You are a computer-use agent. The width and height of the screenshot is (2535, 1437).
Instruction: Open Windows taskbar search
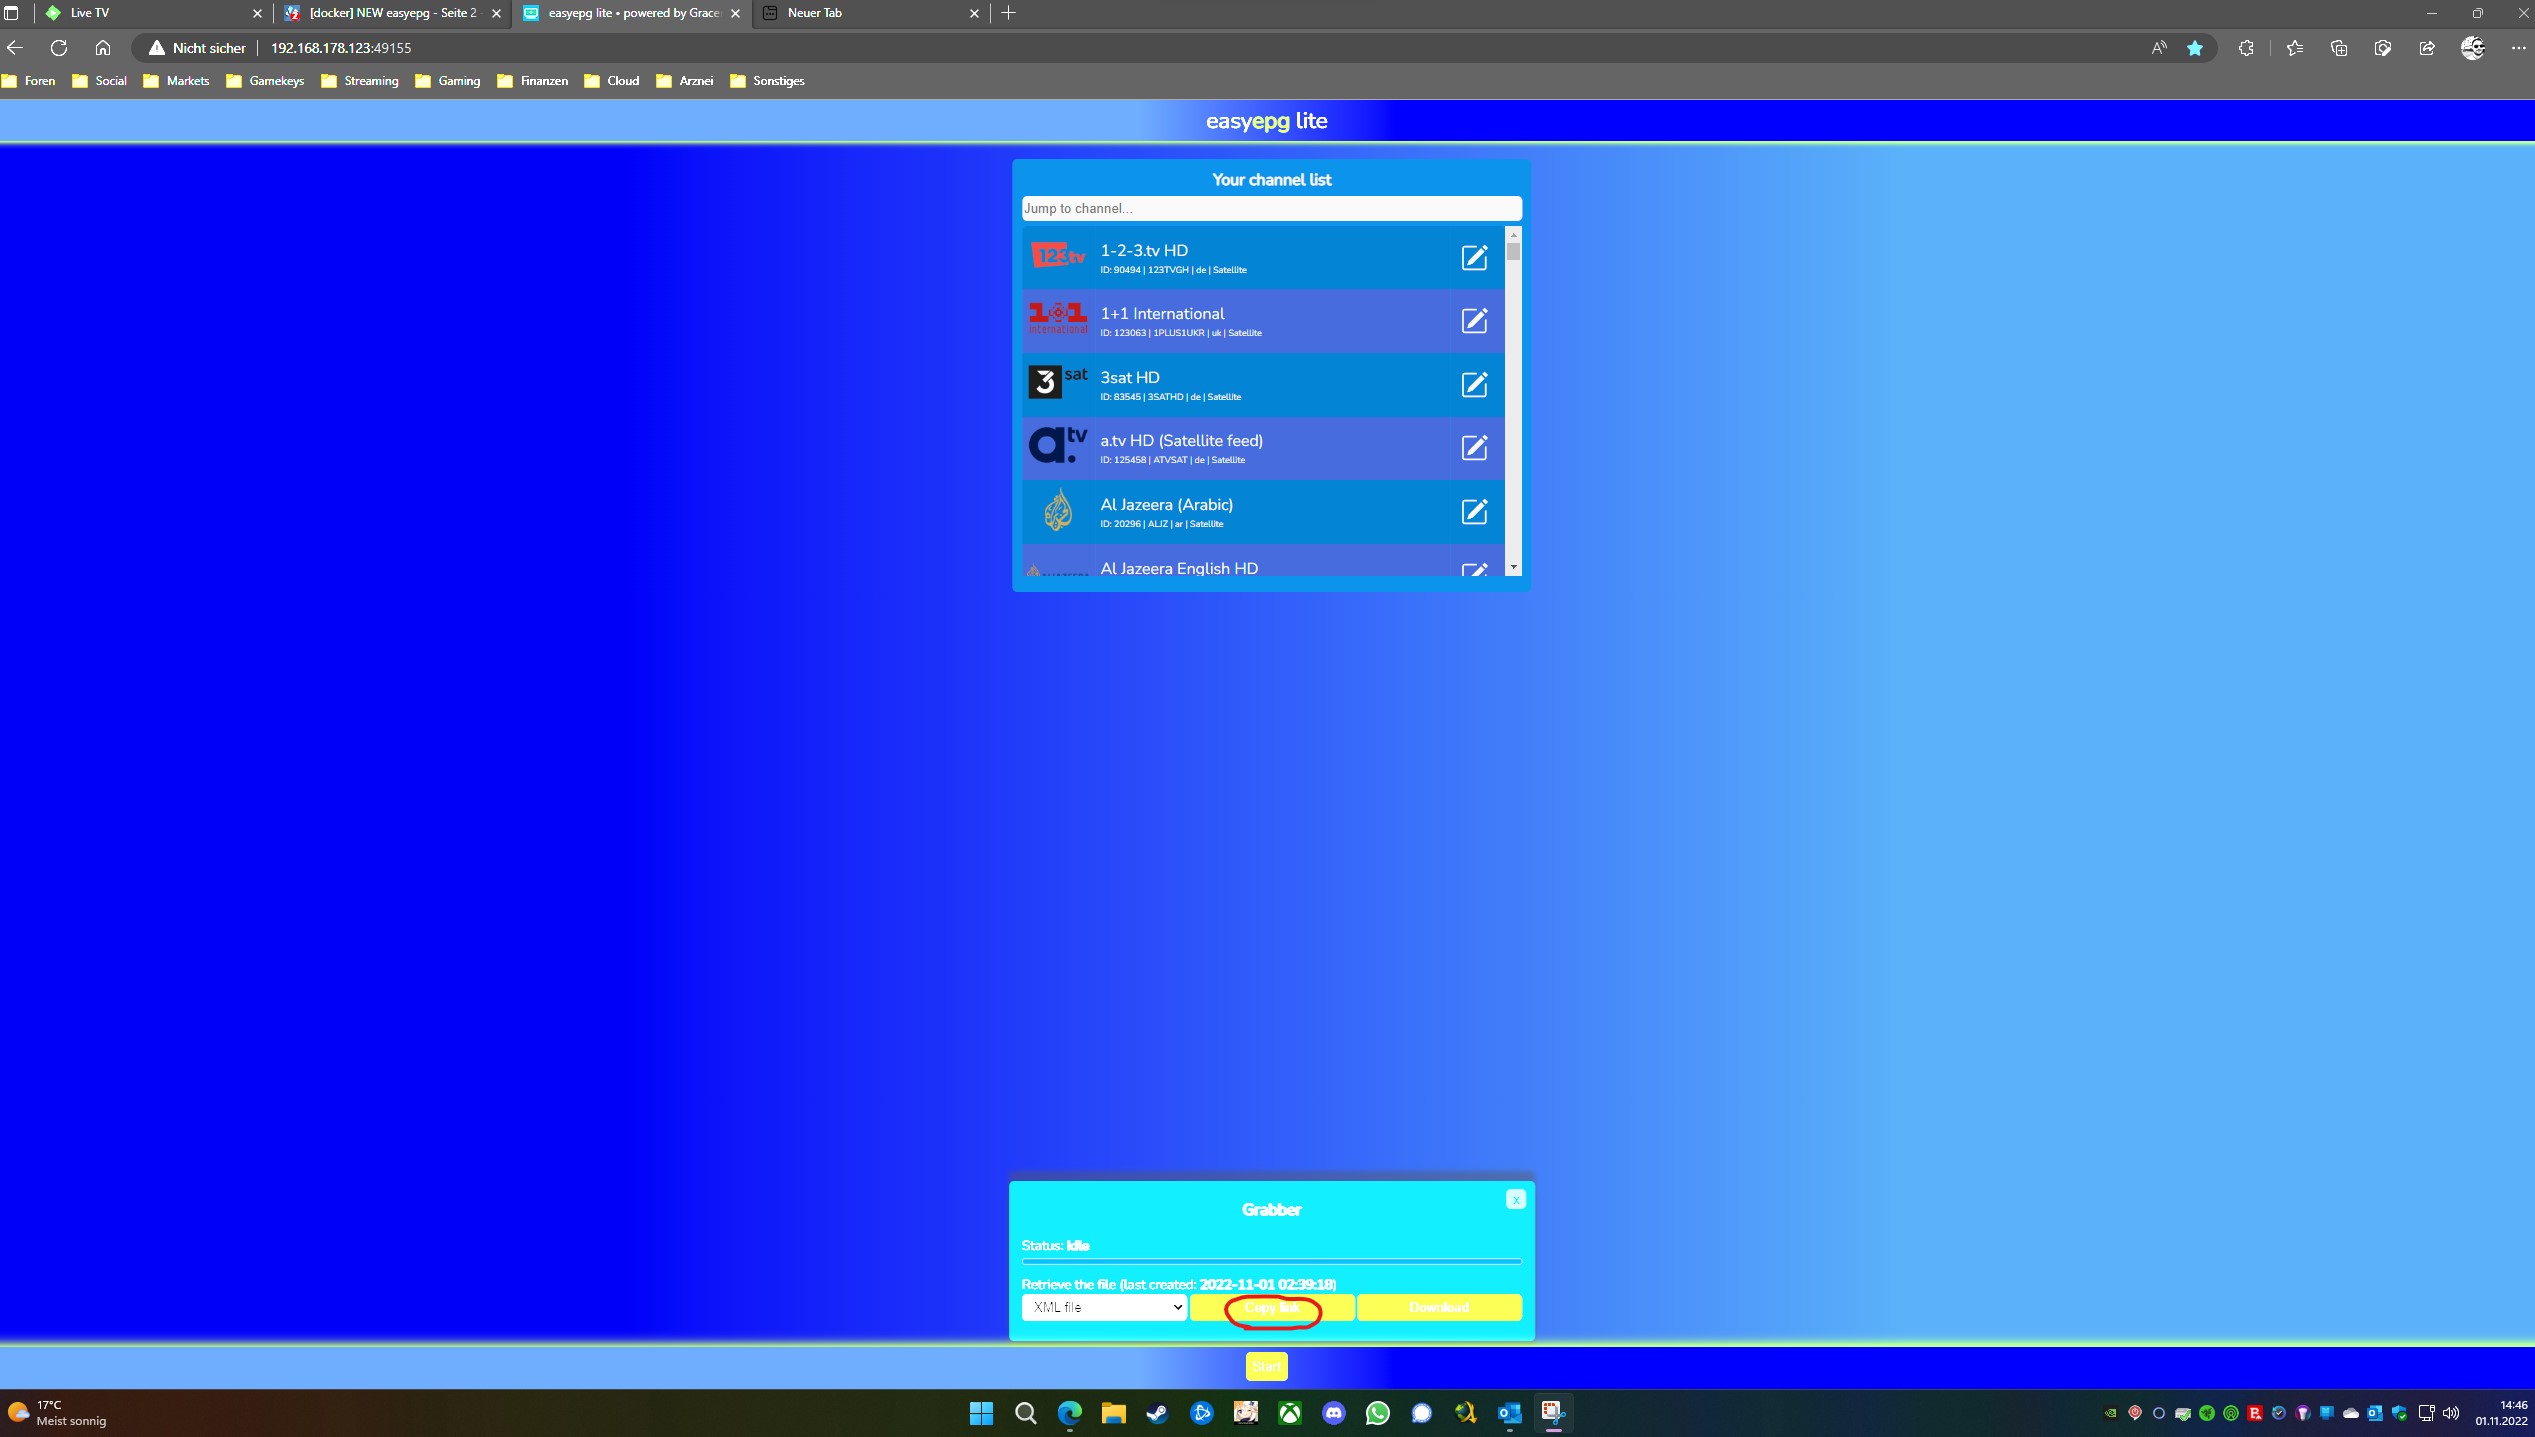tap(1025, 1413)
